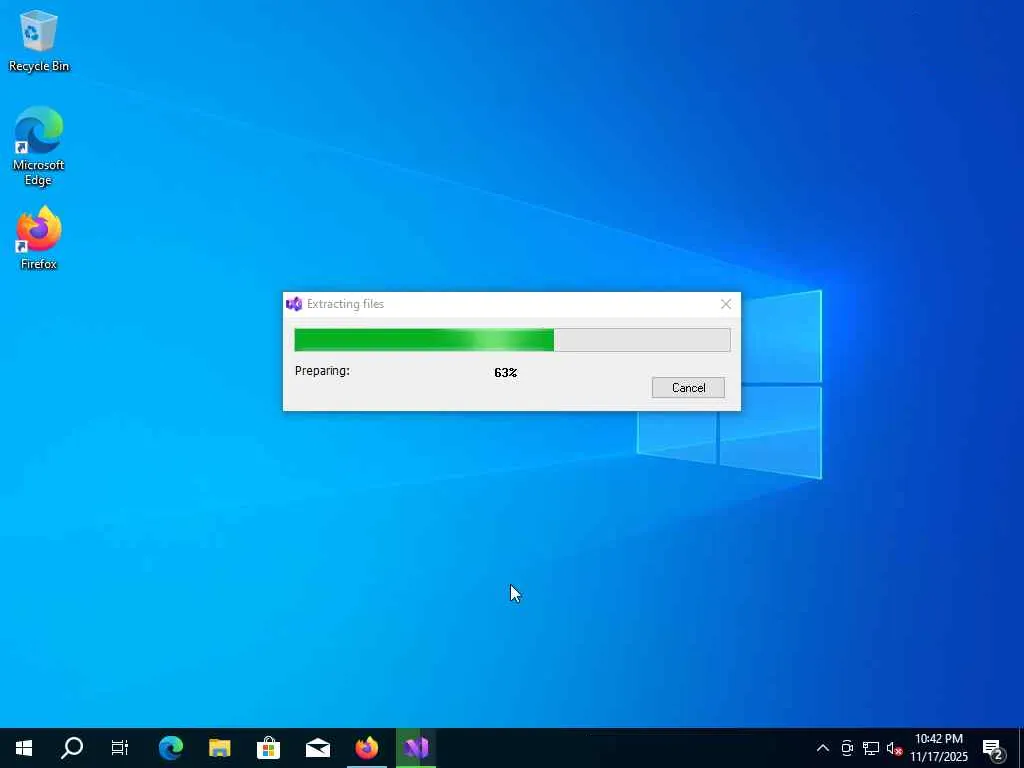Close the Extracting files dialog
This screenshot has width=1024, height=768.
(x=726, y=304)
